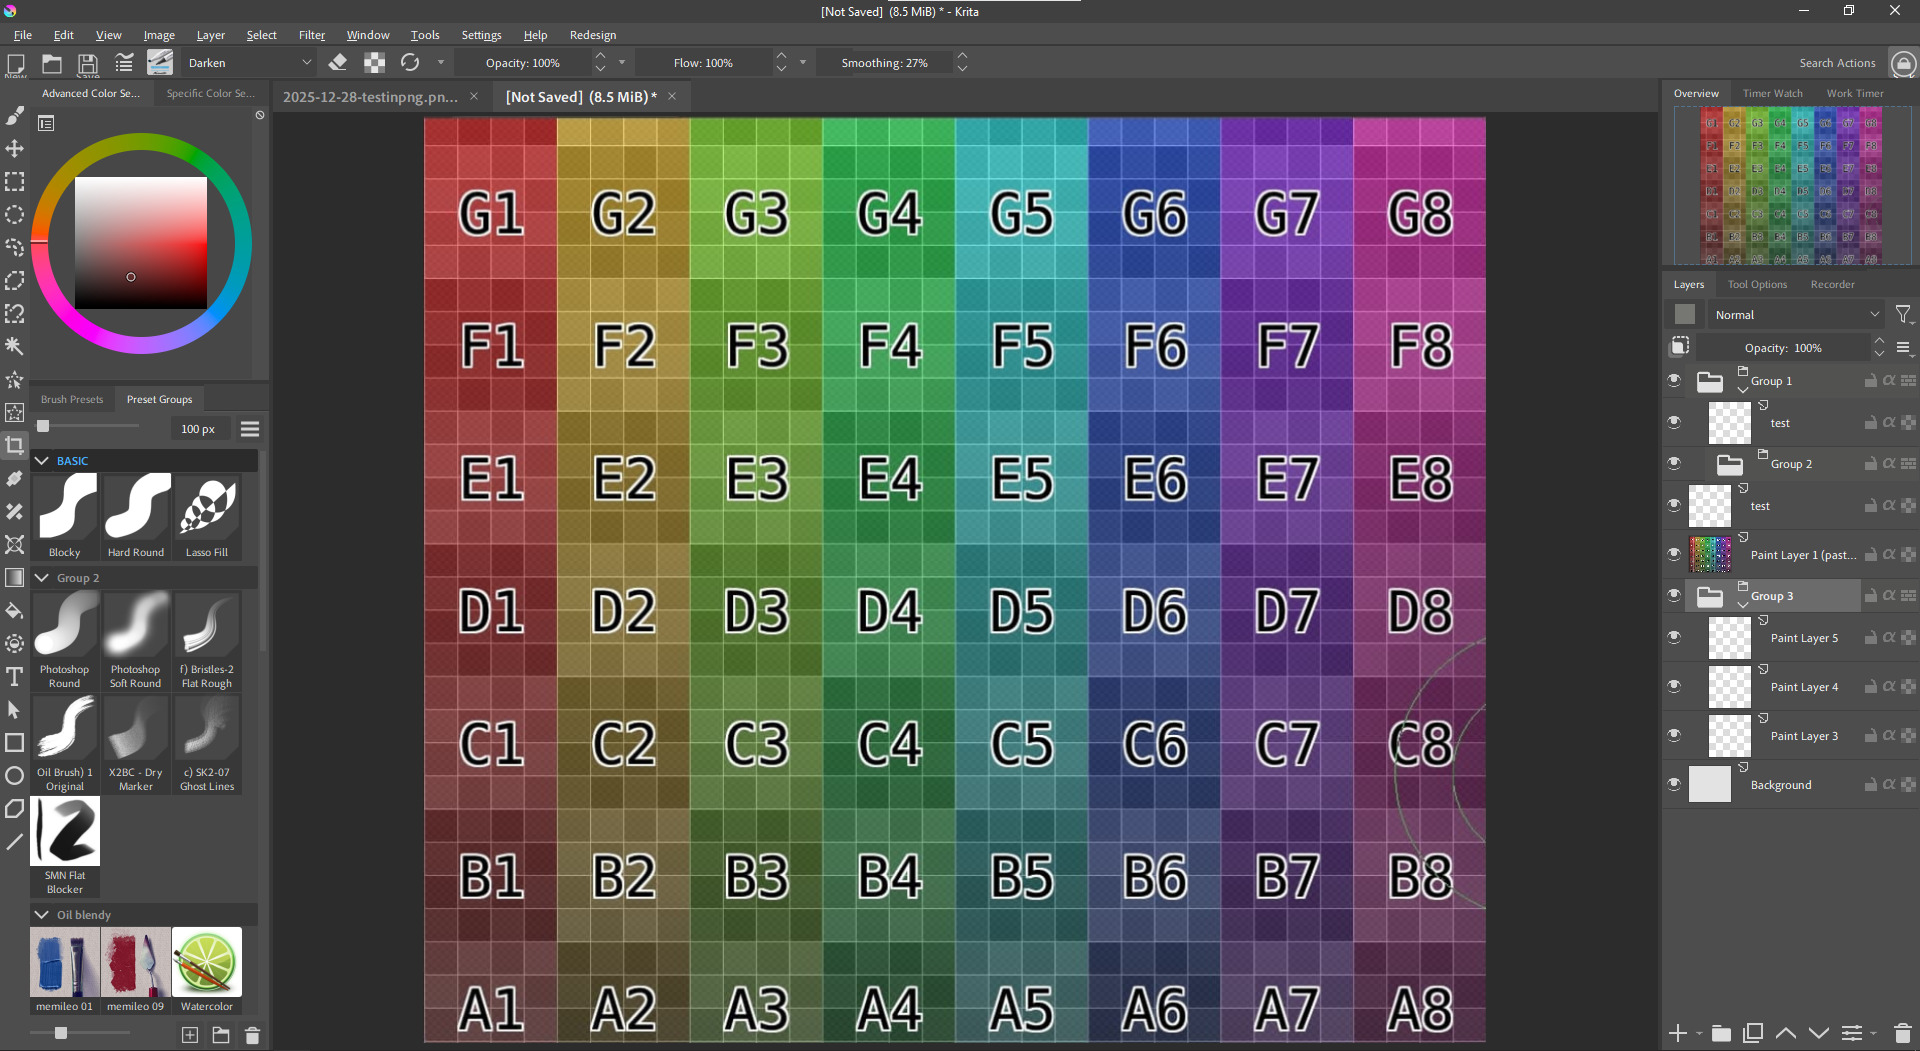The height and width of the screenshot is (1051, 1920).
Task: Choose the Ellipse shape tool
Action: (x=14, y=776)
